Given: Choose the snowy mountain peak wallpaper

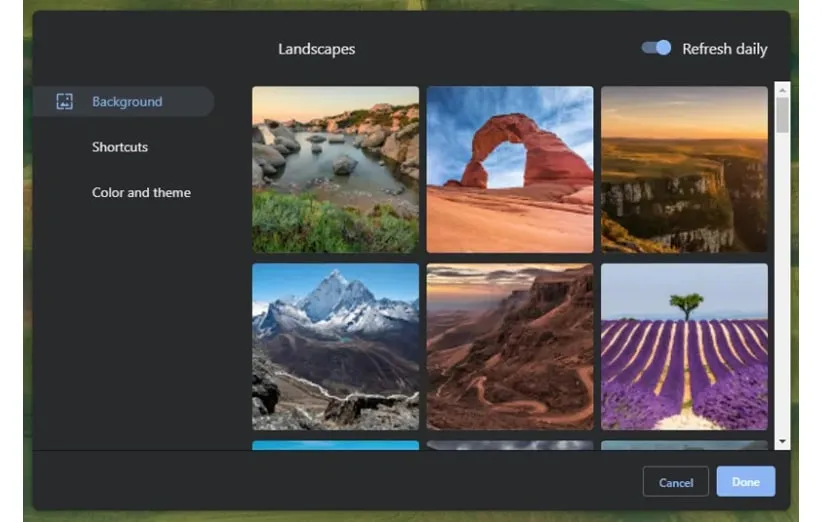Looking at the screenshot, I should [335, 346].
